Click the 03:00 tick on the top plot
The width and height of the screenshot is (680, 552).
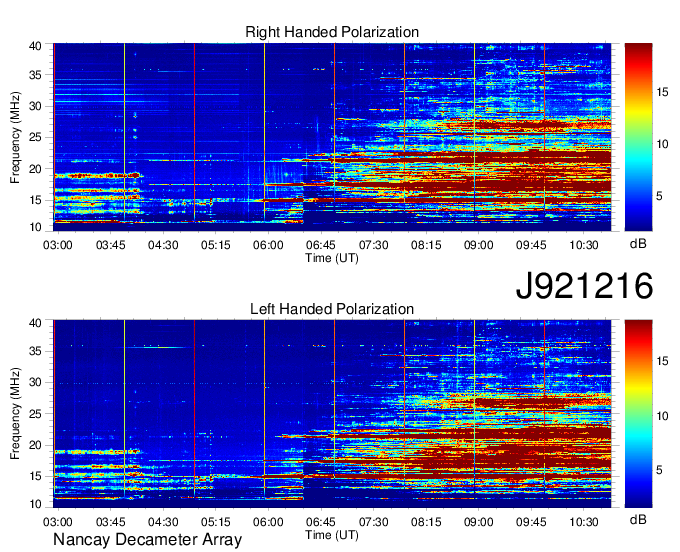58,245
